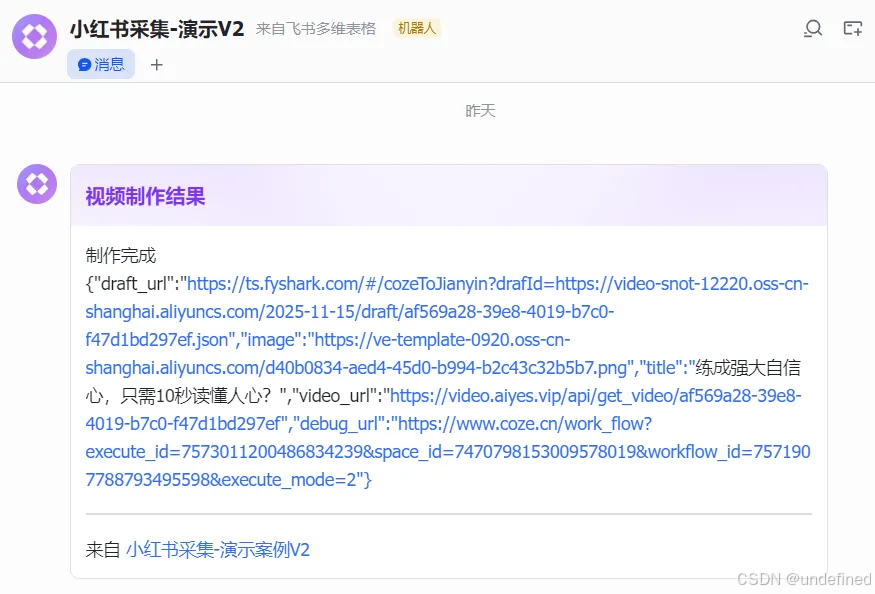Click the 昨天 date separator

click(480, 111)
